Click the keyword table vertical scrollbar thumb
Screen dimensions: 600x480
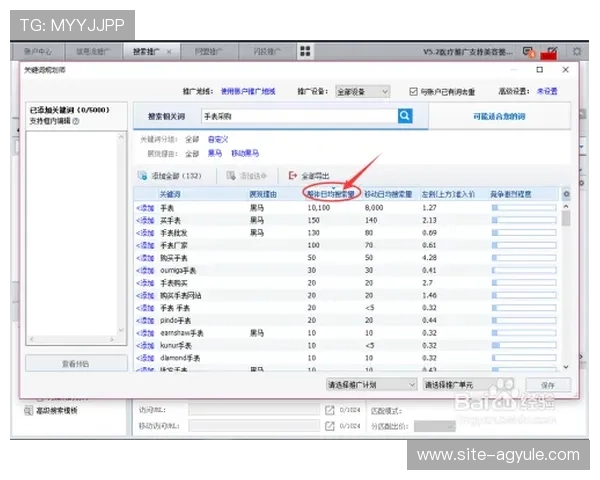566,219
